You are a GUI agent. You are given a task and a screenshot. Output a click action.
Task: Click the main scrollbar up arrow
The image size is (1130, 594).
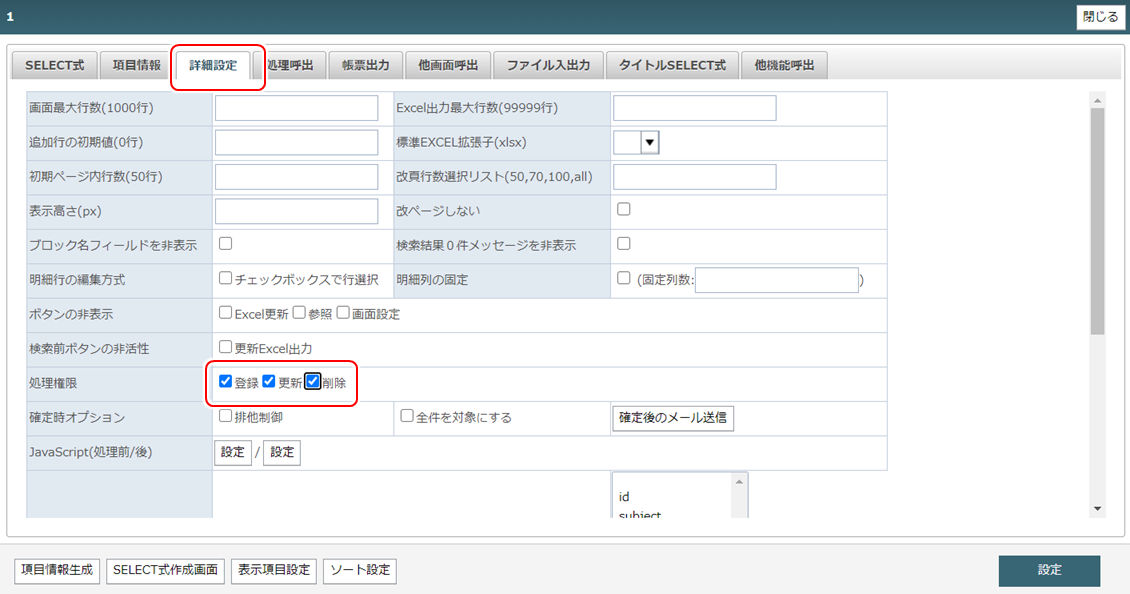point(1098,101)
